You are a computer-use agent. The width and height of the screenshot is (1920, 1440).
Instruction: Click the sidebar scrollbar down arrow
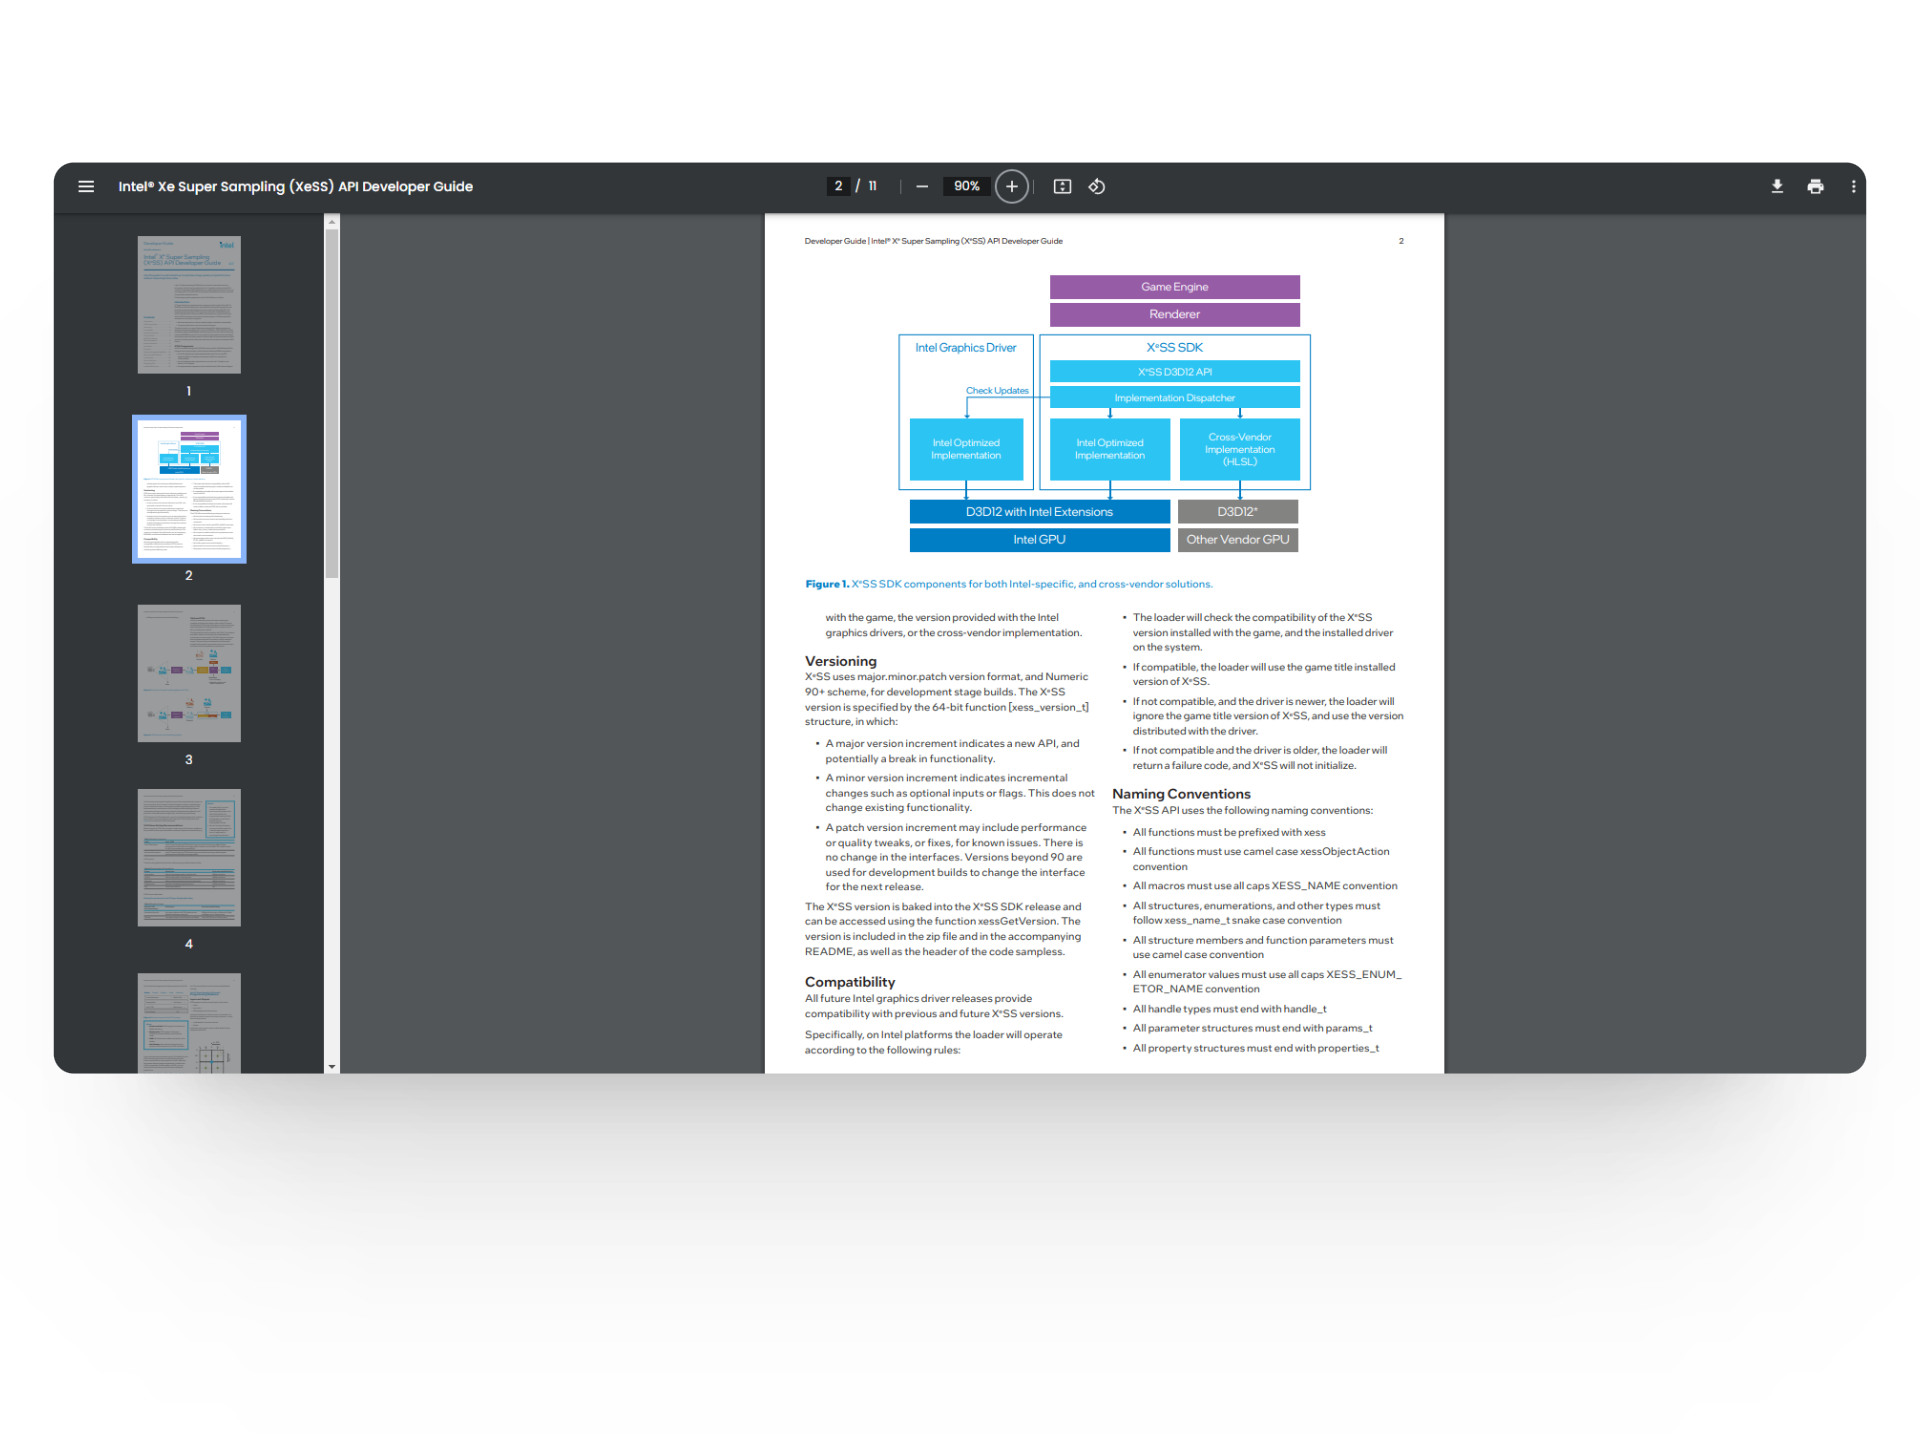332,1067
